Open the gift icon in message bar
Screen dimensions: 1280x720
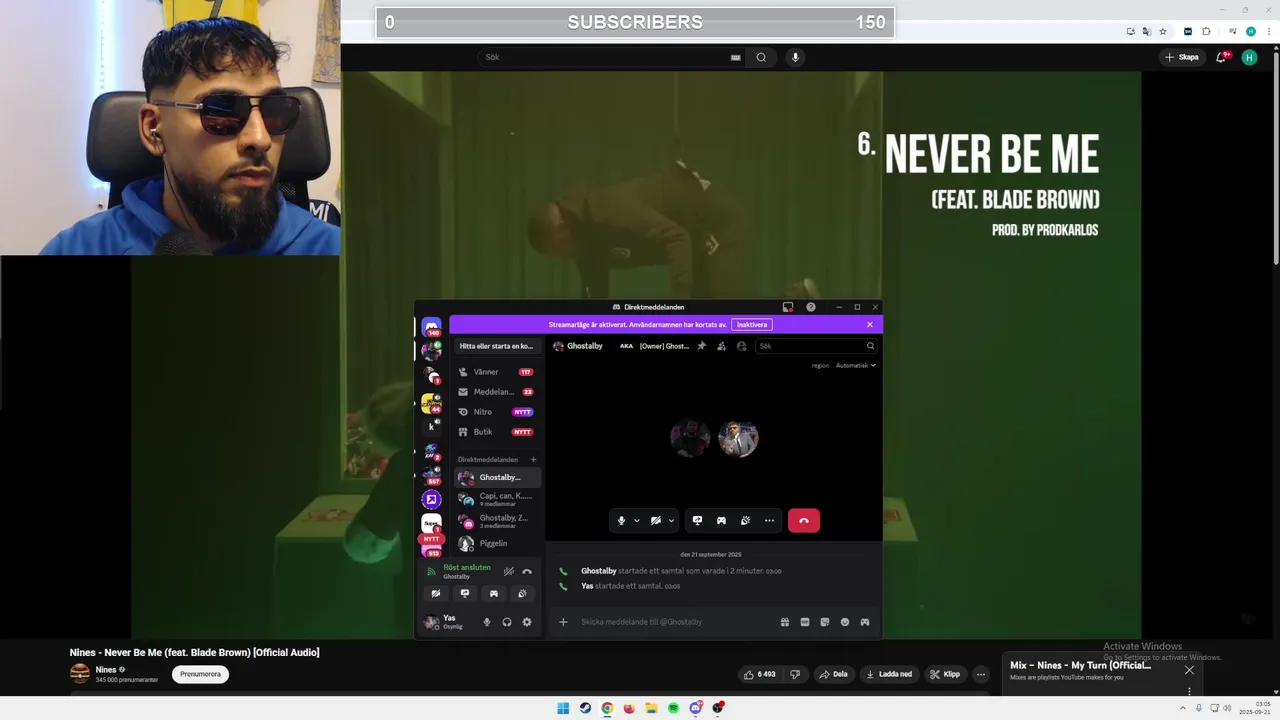pyautogui.click(x=785, y=622)
